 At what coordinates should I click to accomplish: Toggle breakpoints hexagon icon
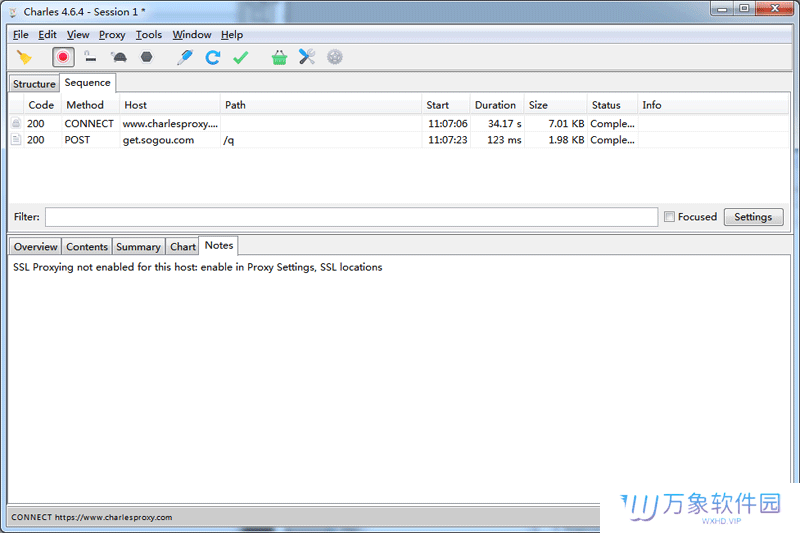pyautogui.click(x=146, y=57)
